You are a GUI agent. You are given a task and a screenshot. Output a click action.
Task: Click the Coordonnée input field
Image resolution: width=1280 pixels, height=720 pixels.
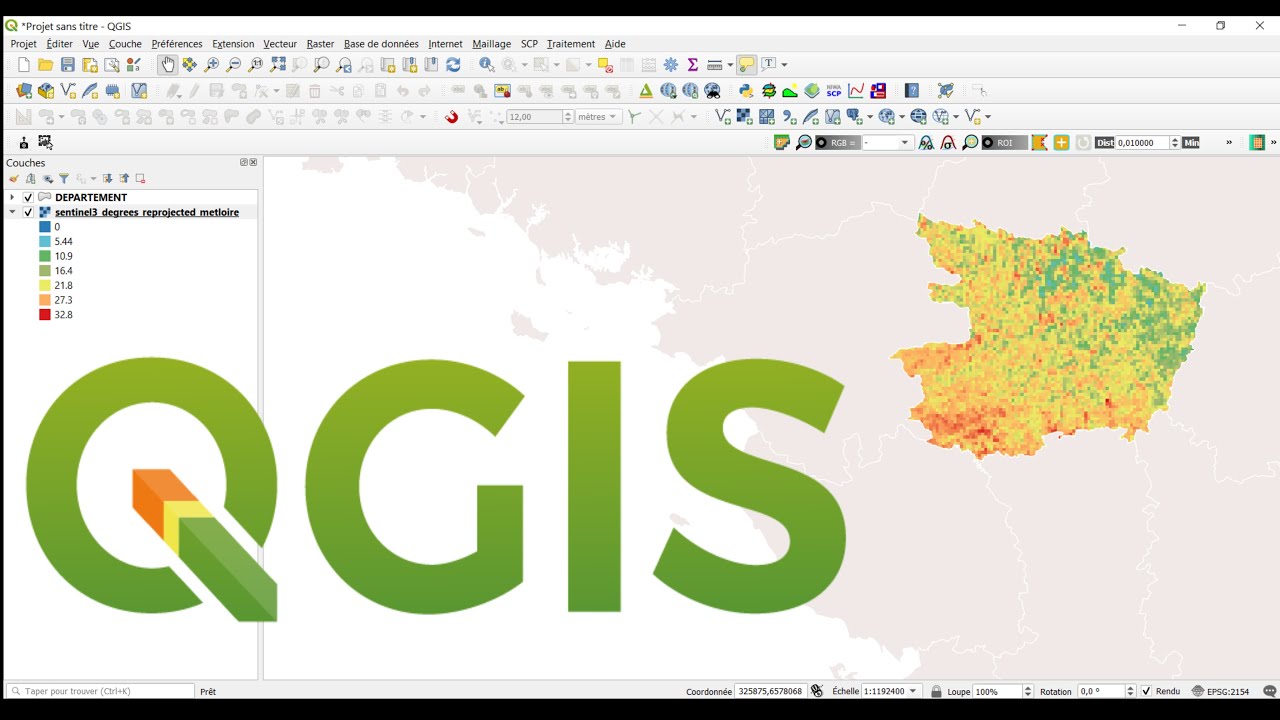771,691
